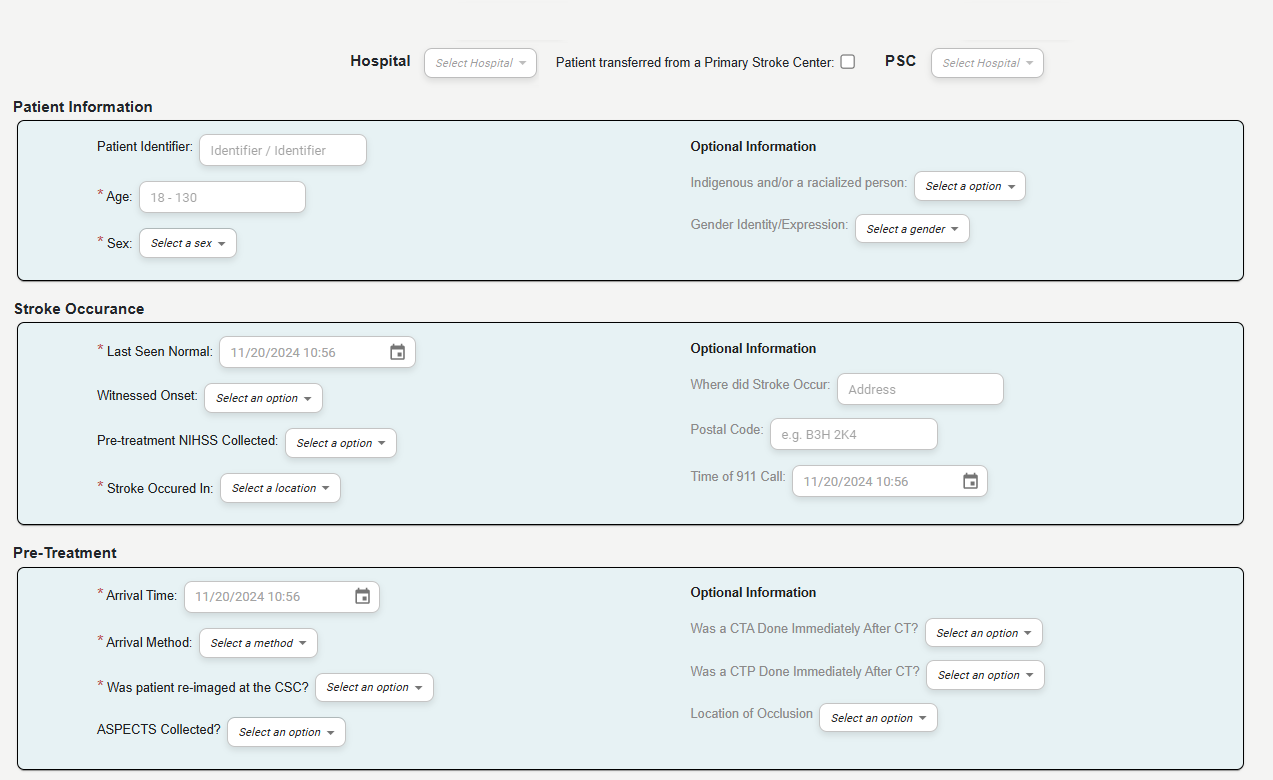Open the Gender Identity/Expression dropdown

pyautogui.click(x=911, y=228)
